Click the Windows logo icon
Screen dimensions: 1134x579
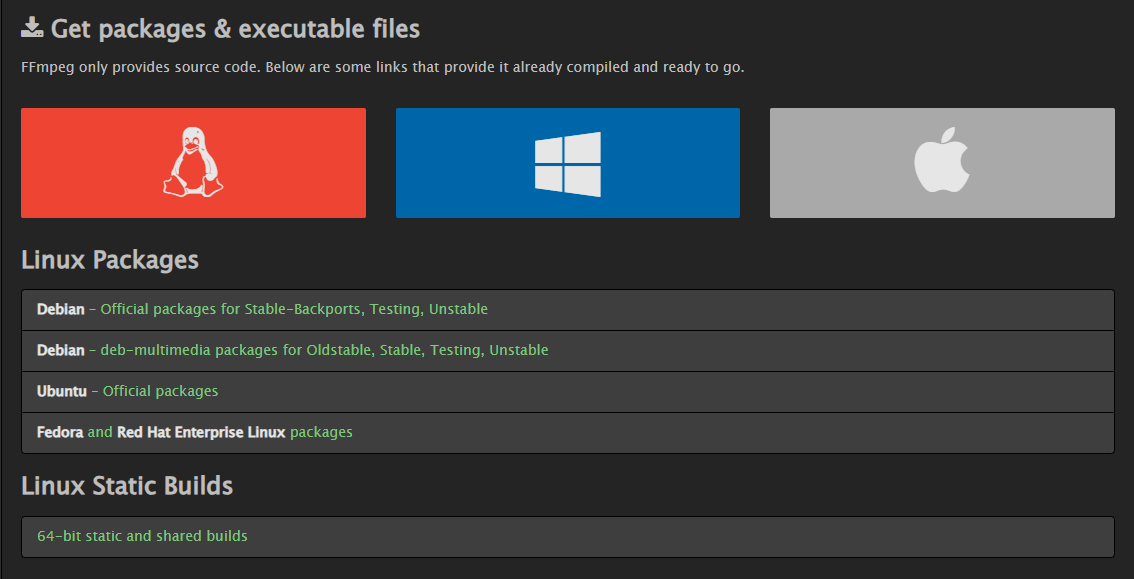(567, 163)
